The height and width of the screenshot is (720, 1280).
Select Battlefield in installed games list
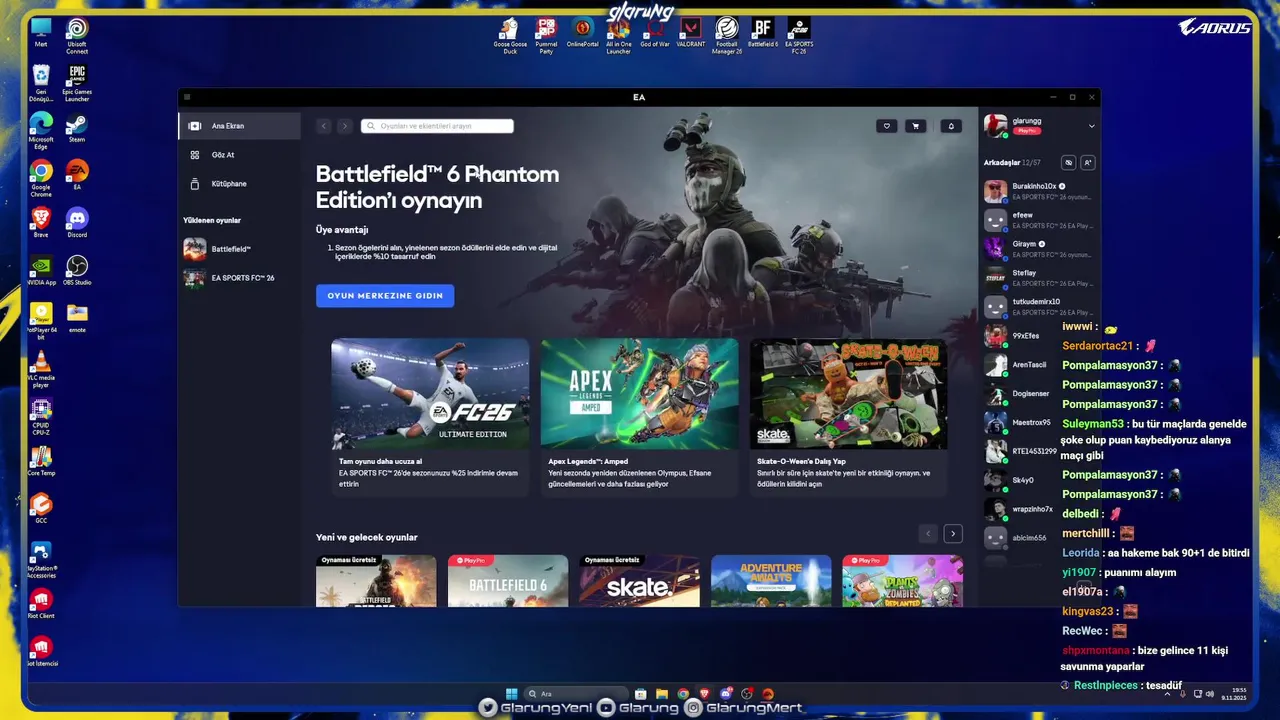240,249
